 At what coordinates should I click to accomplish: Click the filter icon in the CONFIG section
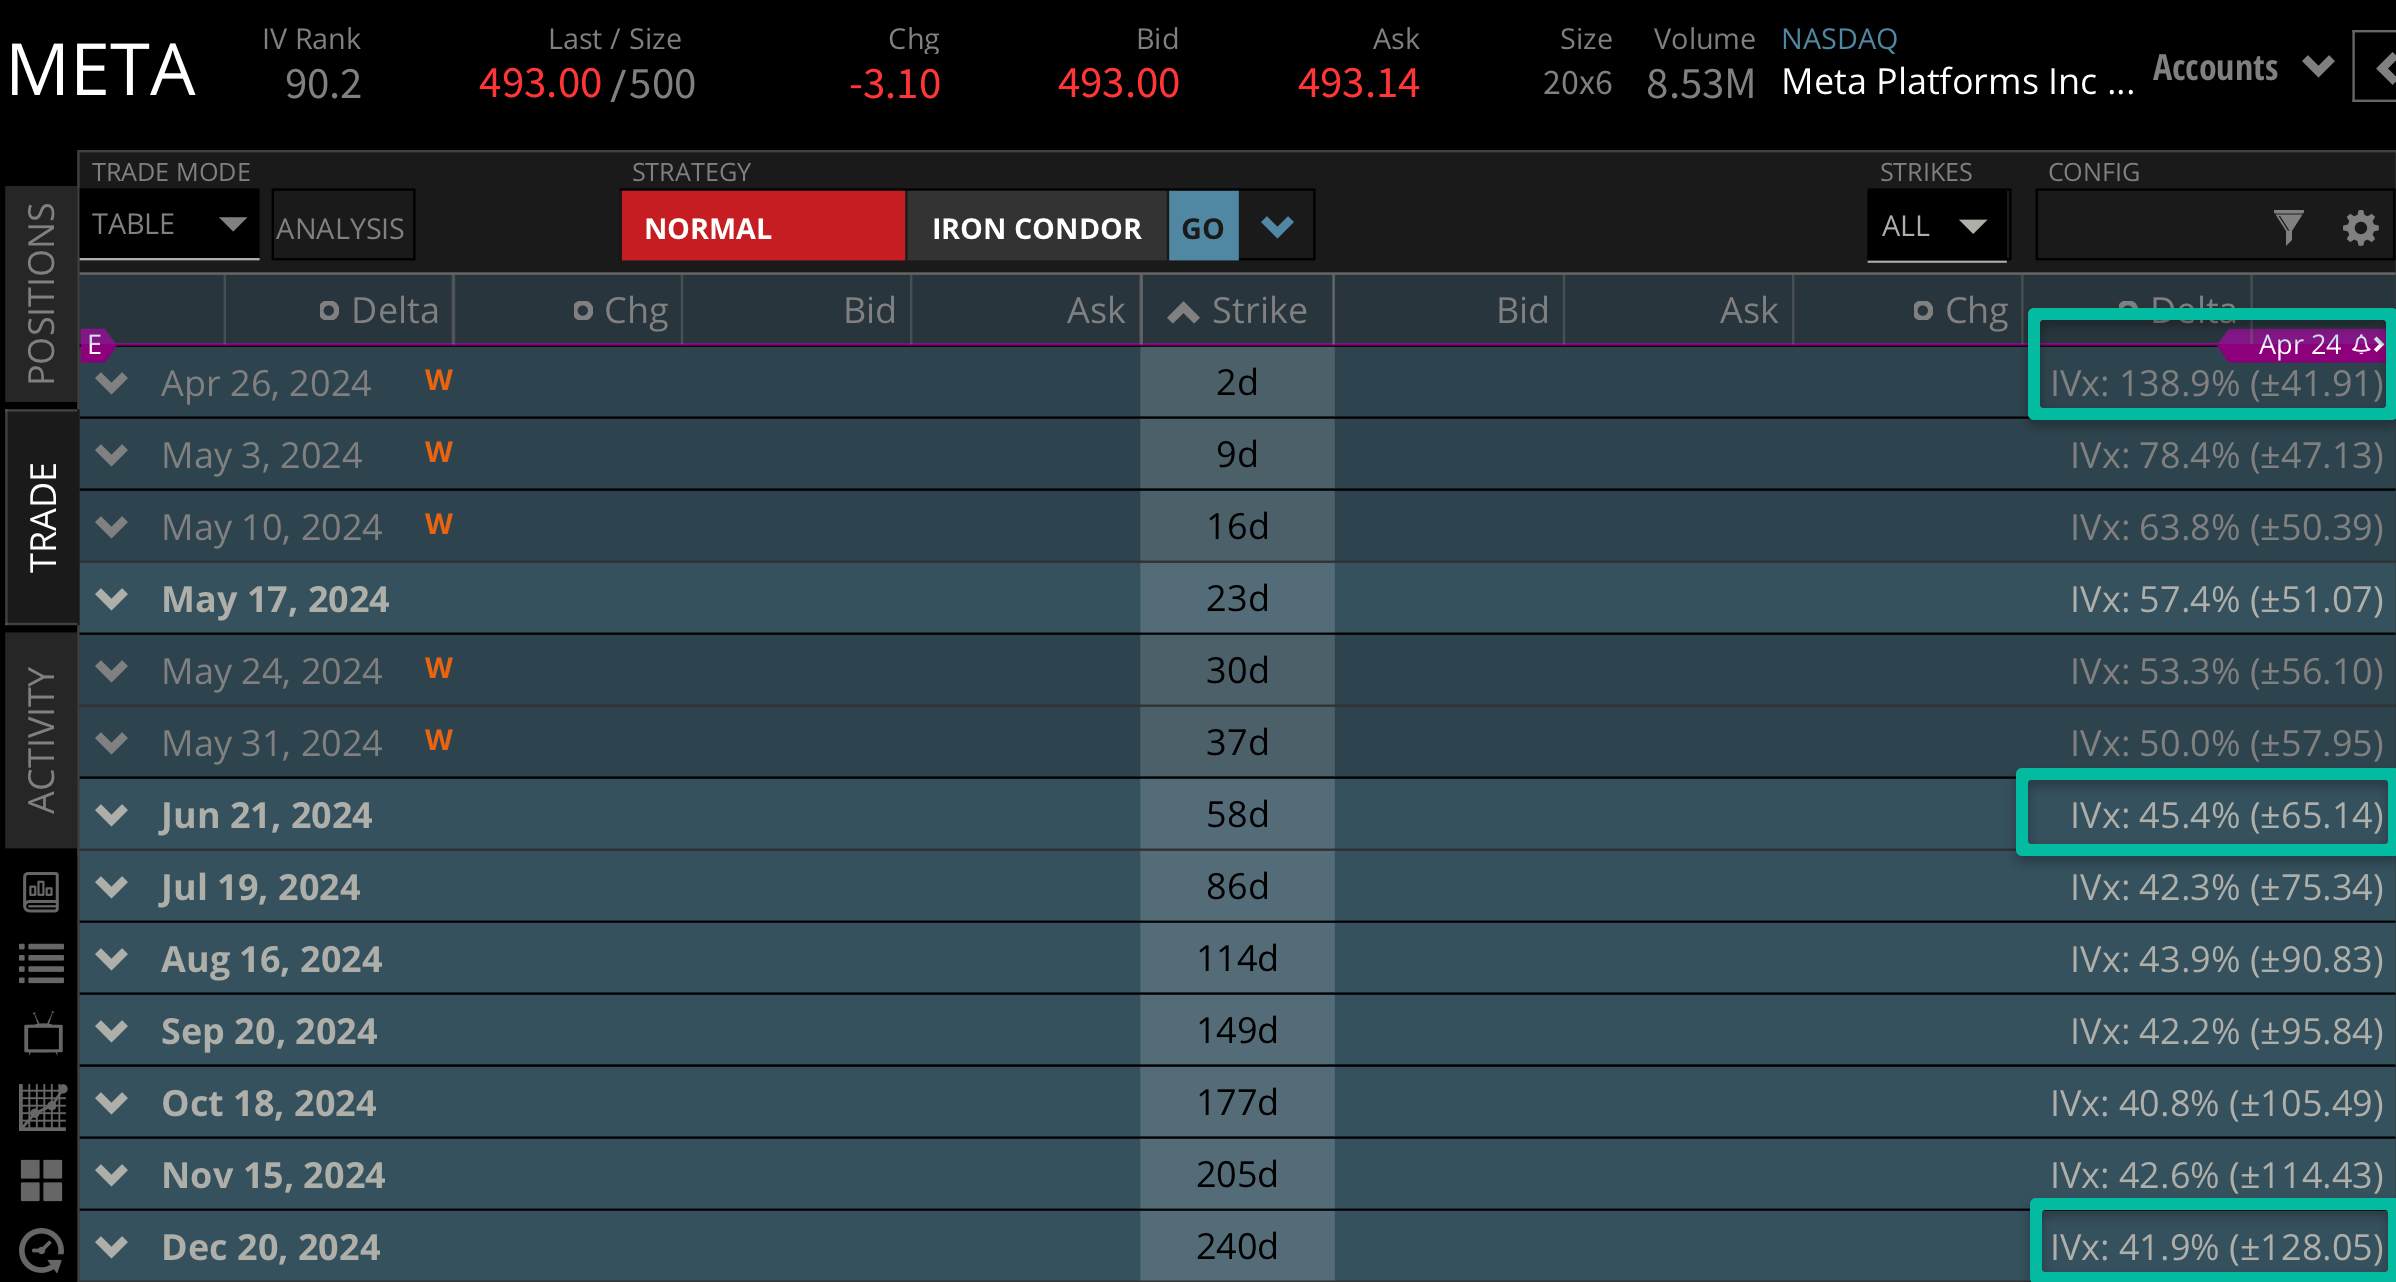(2290, 227)
